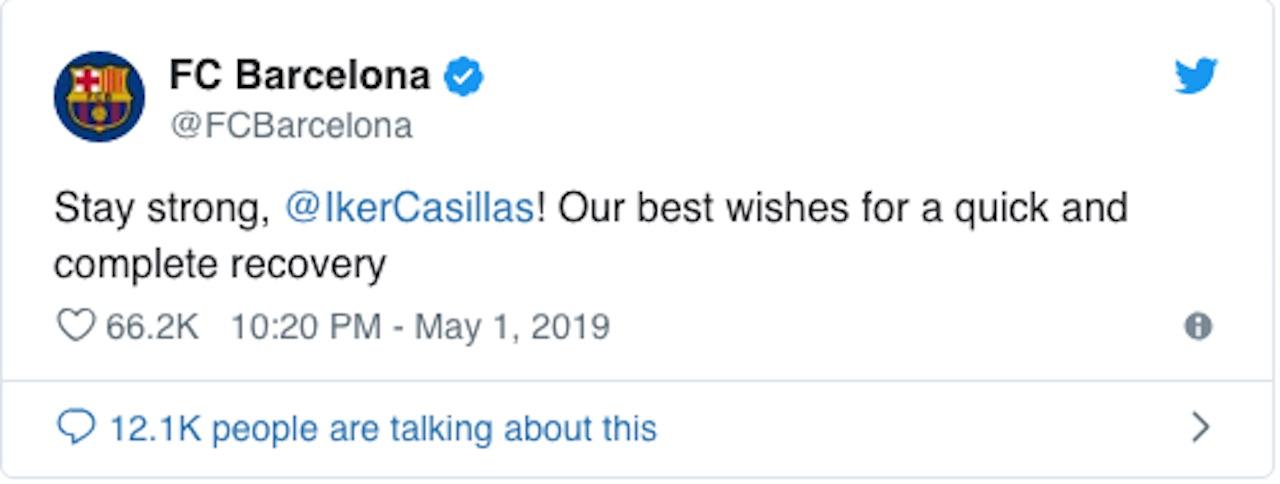Open the @IkerCasillas mention link

(x=410, y=209)
